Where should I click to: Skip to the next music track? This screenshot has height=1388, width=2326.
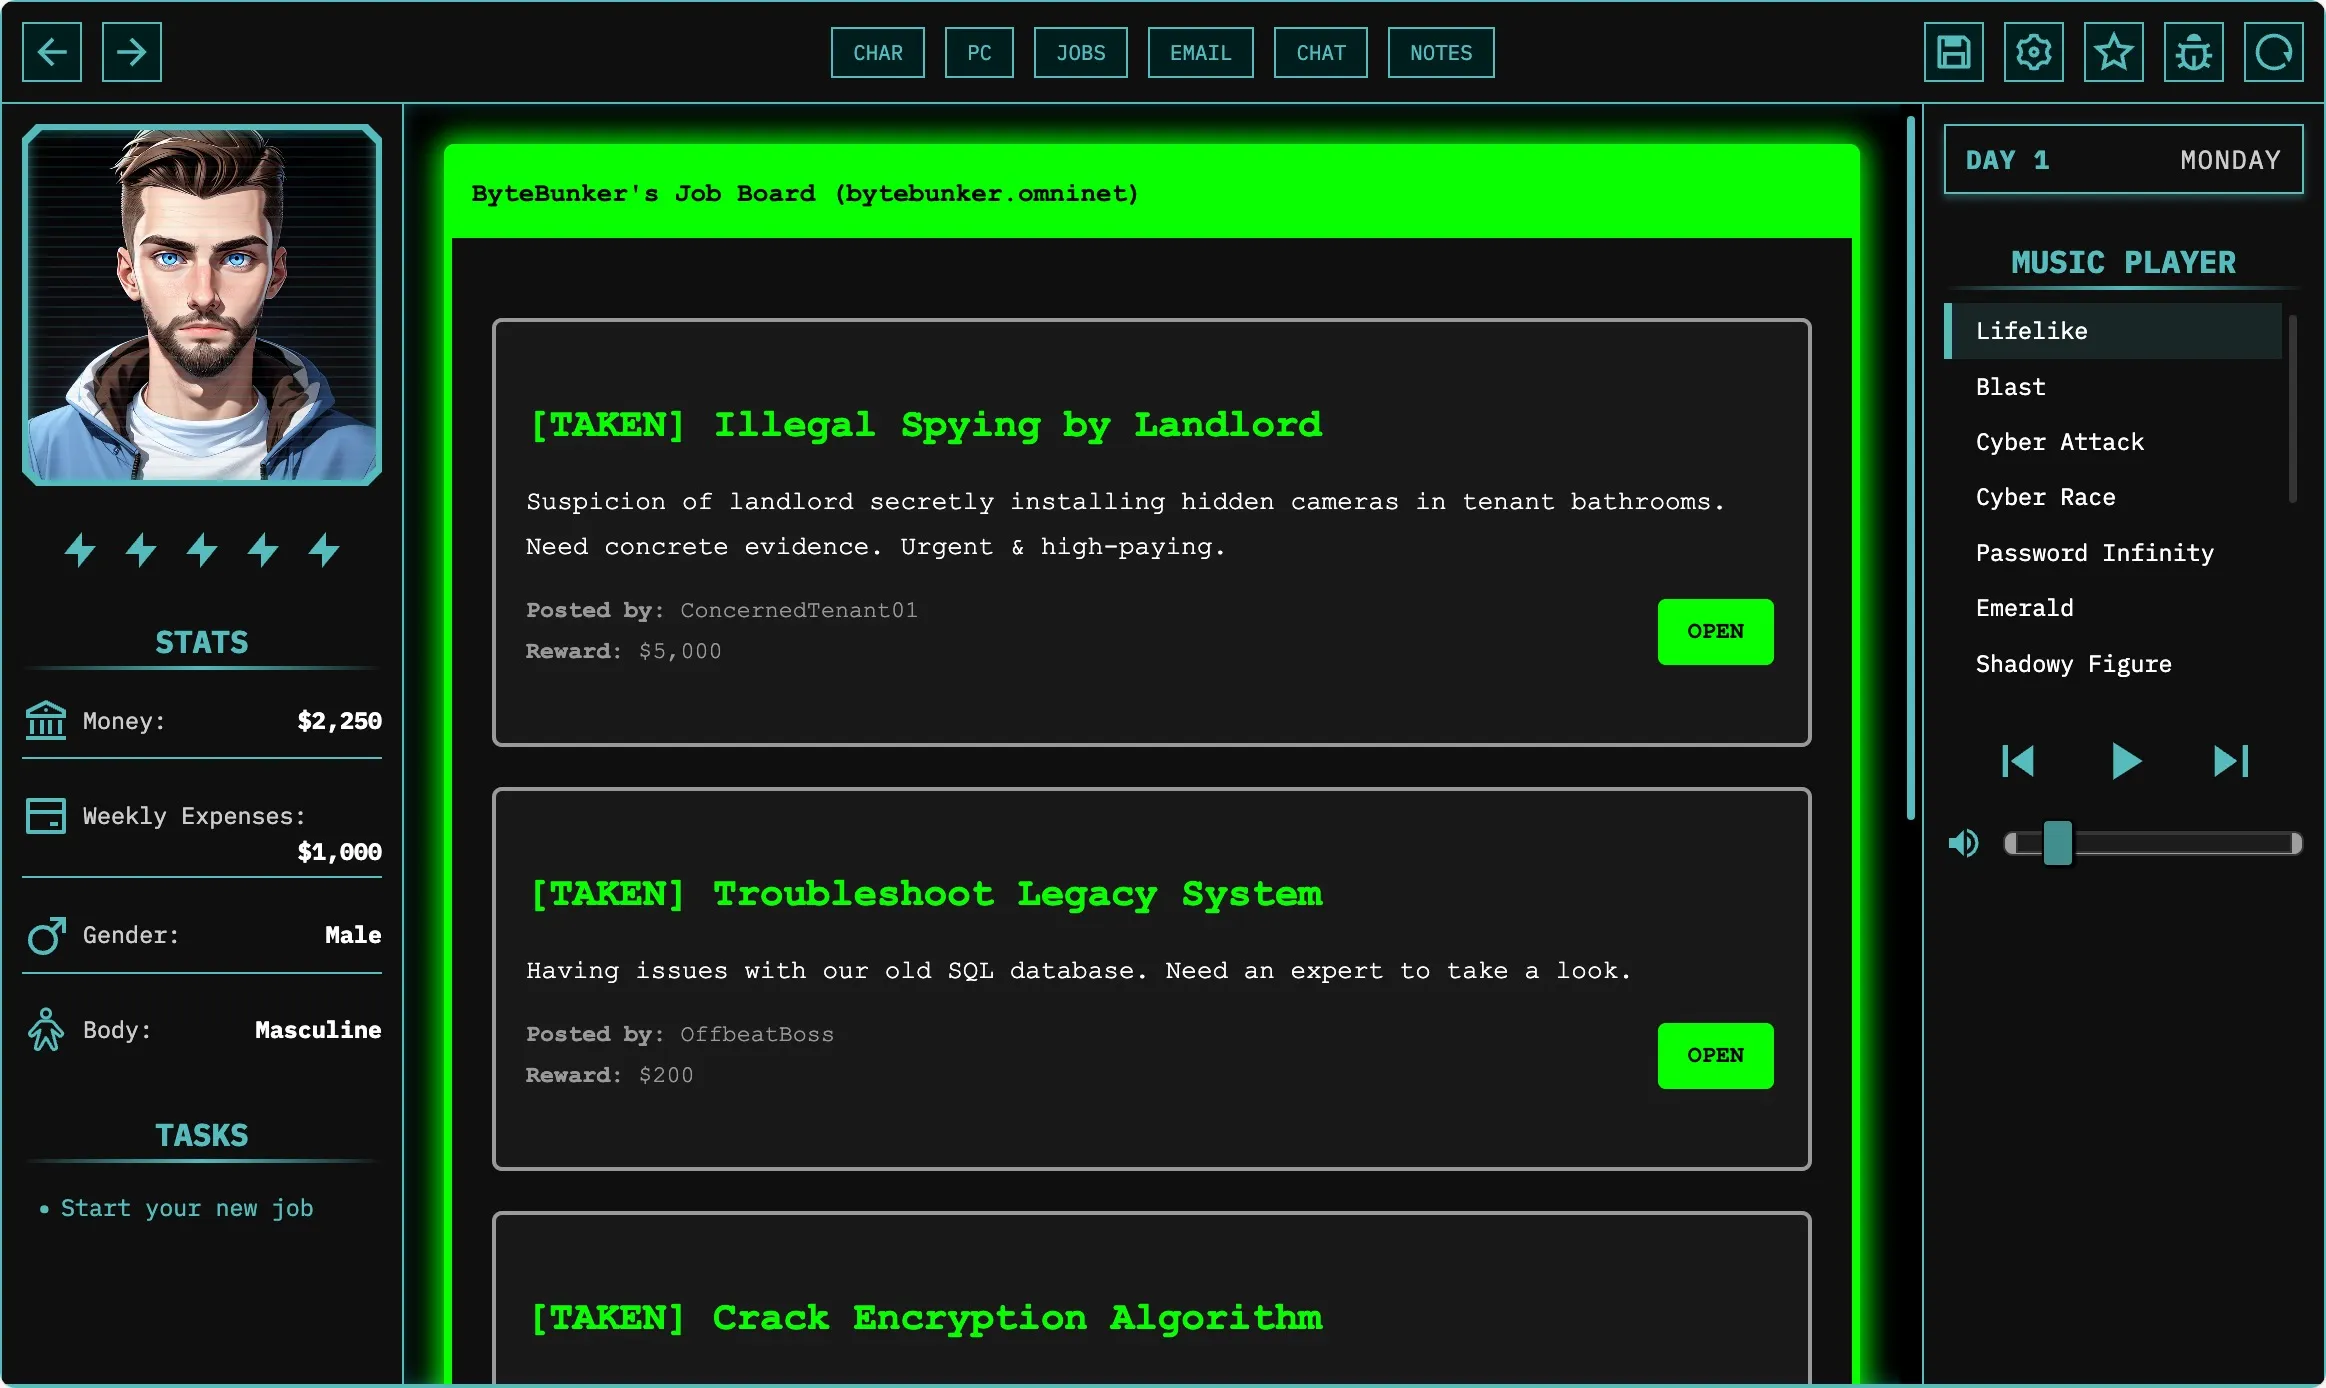pos(2231,761)
